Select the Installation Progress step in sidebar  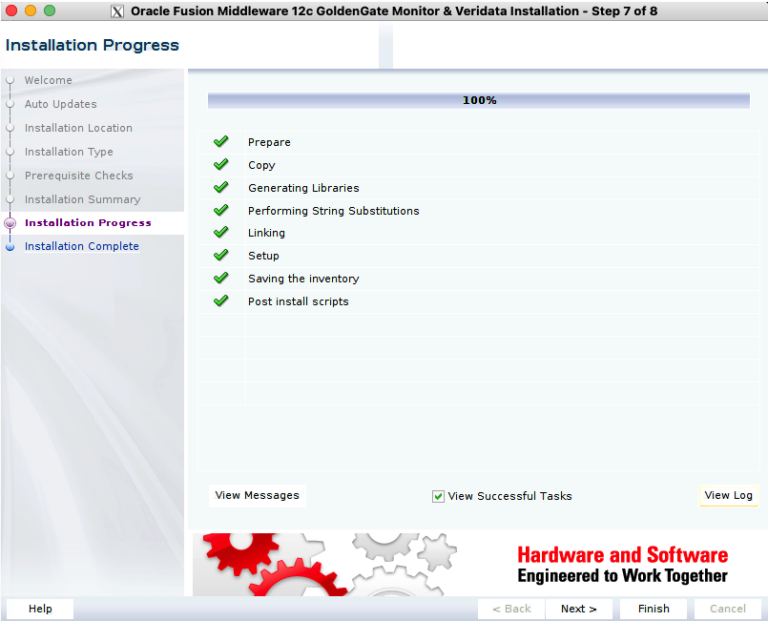88,223
